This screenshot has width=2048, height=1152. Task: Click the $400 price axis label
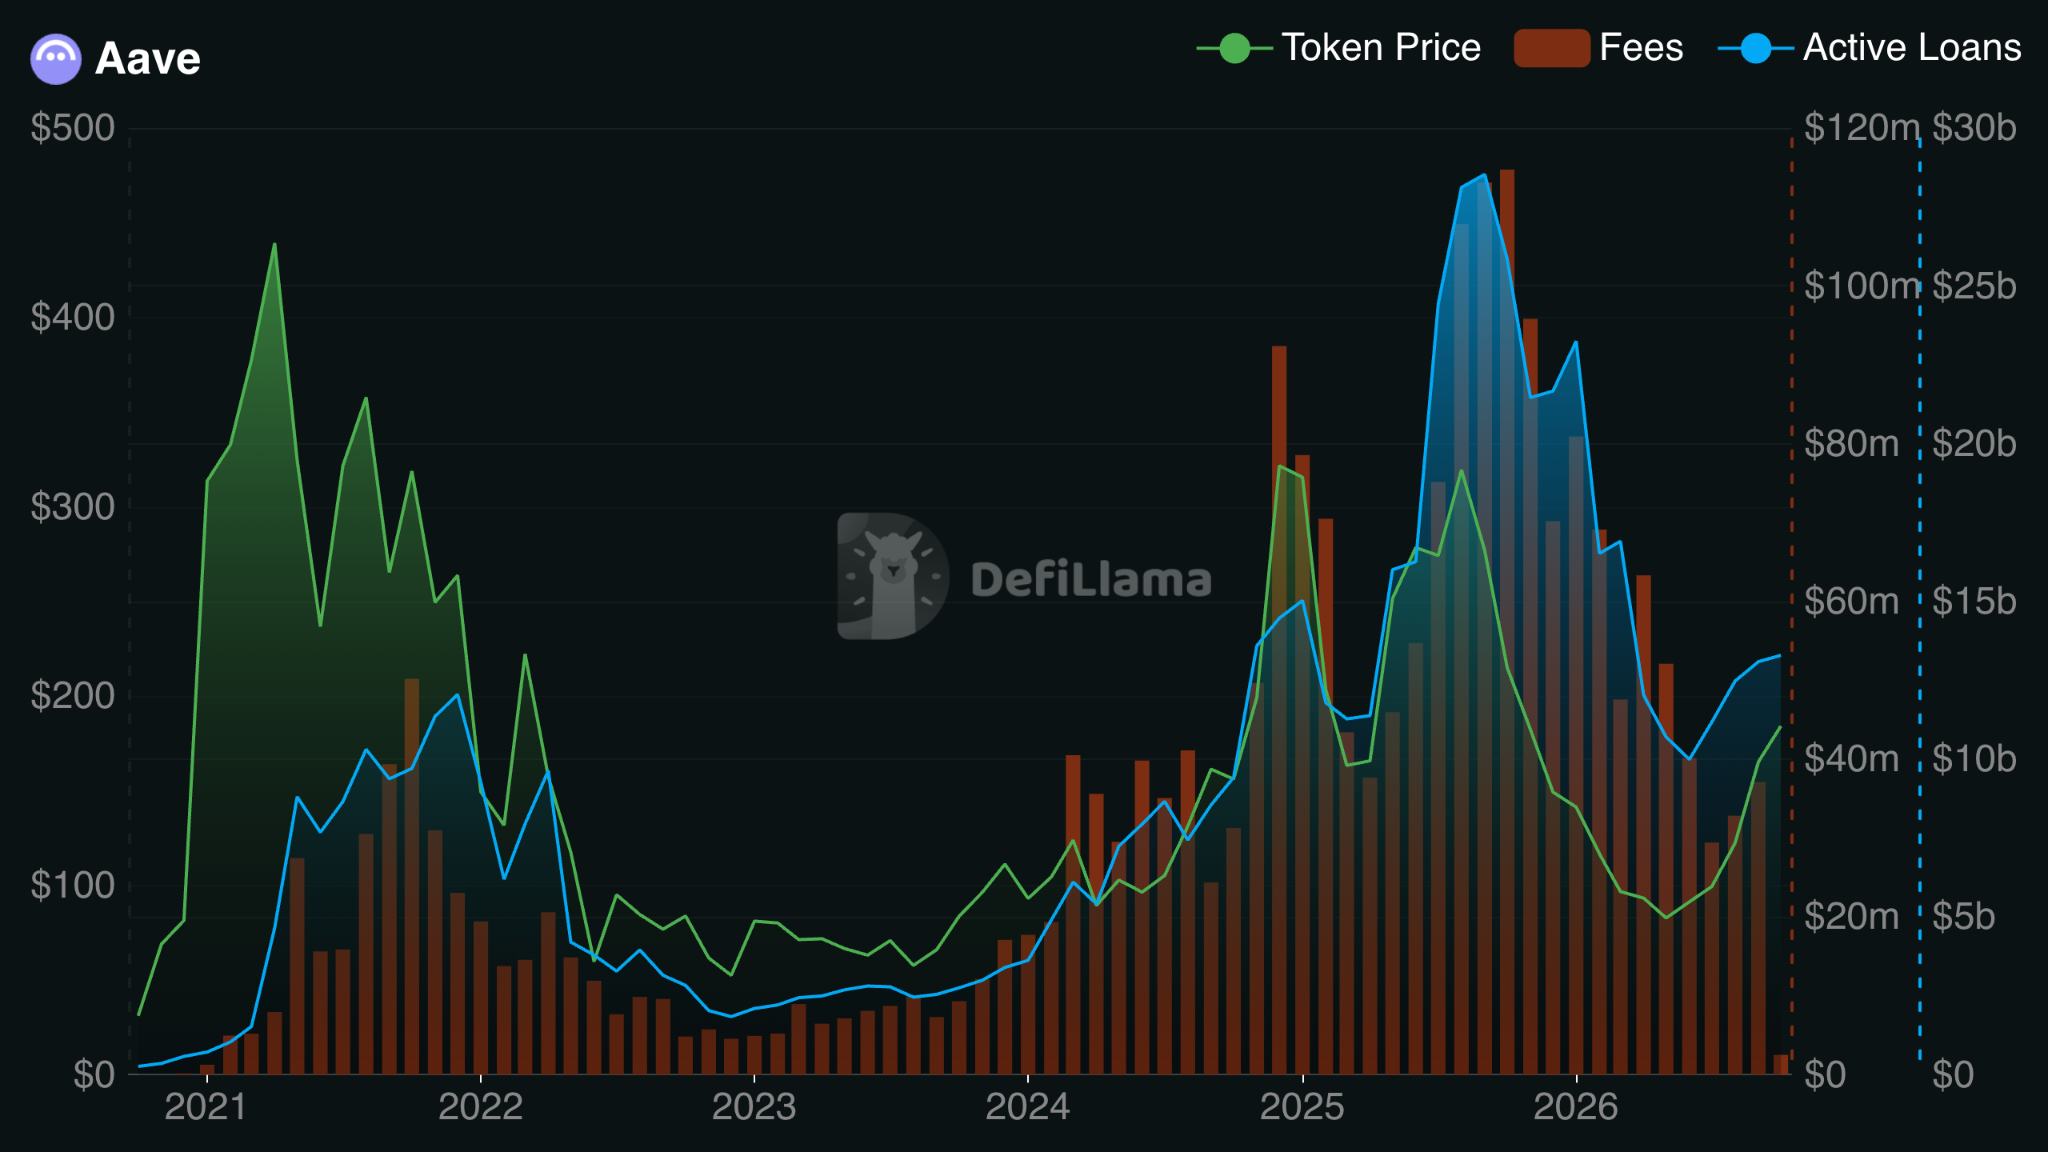(x=73, y=317)
